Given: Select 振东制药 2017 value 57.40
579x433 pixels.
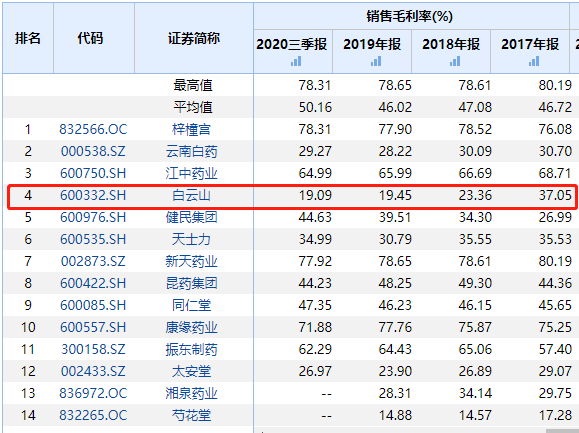Looking at the screenshot, I should point(555,349).
